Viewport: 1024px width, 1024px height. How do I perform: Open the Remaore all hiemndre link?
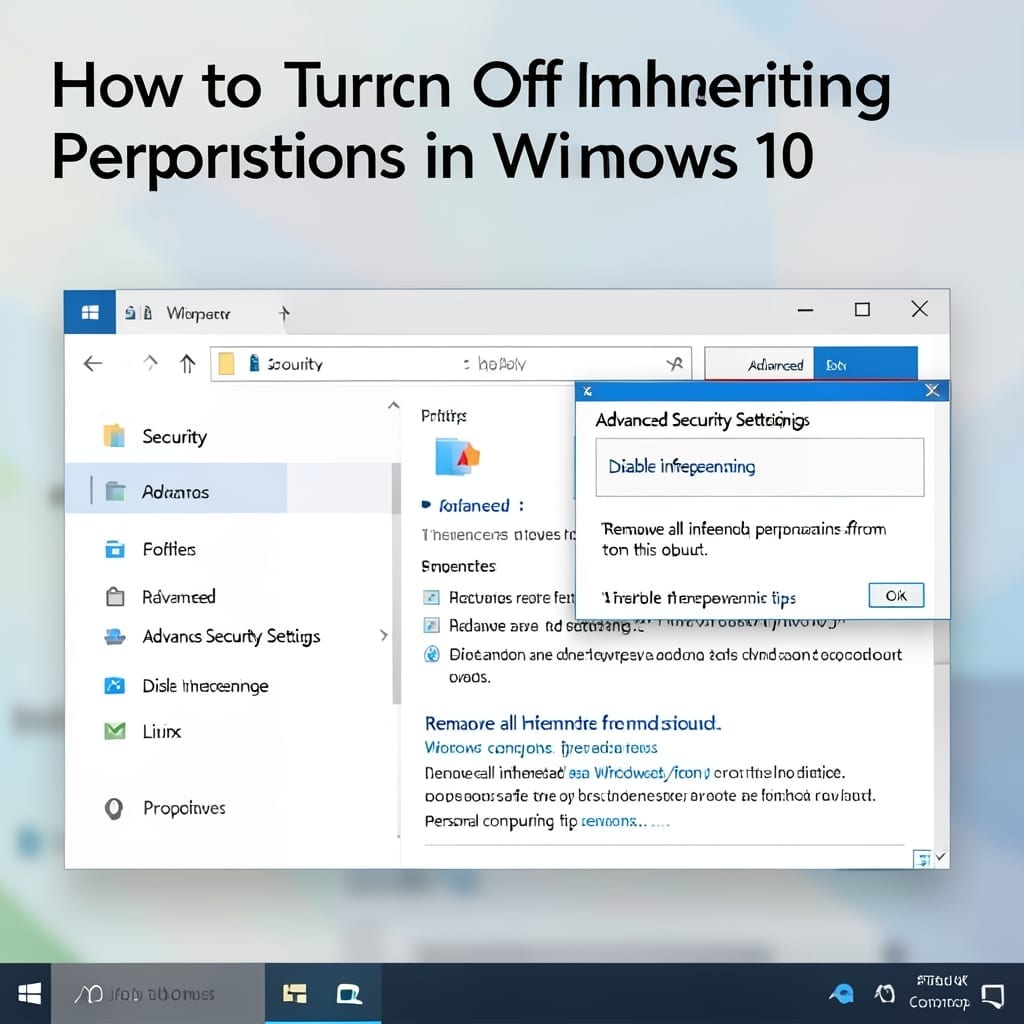tap(573, 723)
